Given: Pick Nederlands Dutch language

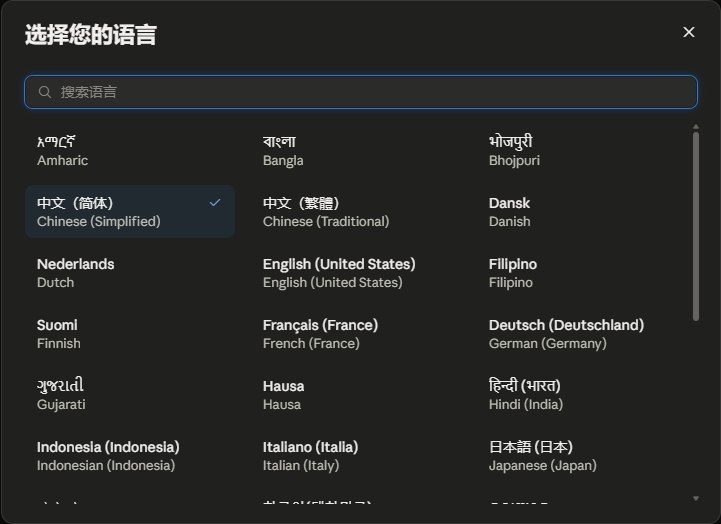Looking at the screenshot, I should (131, 273).
